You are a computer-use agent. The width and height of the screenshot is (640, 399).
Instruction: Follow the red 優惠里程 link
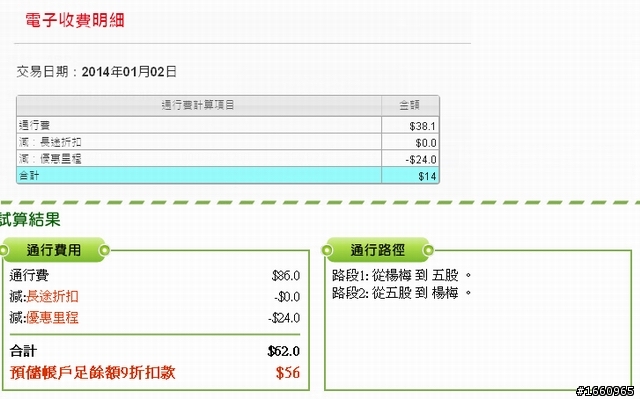pos(52,317)
